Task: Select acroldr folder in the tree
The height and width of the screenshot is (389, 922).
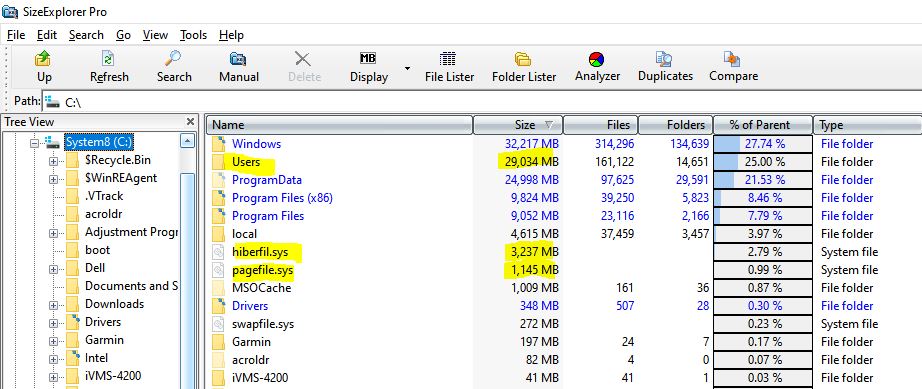Action: [x=103, y=214]
